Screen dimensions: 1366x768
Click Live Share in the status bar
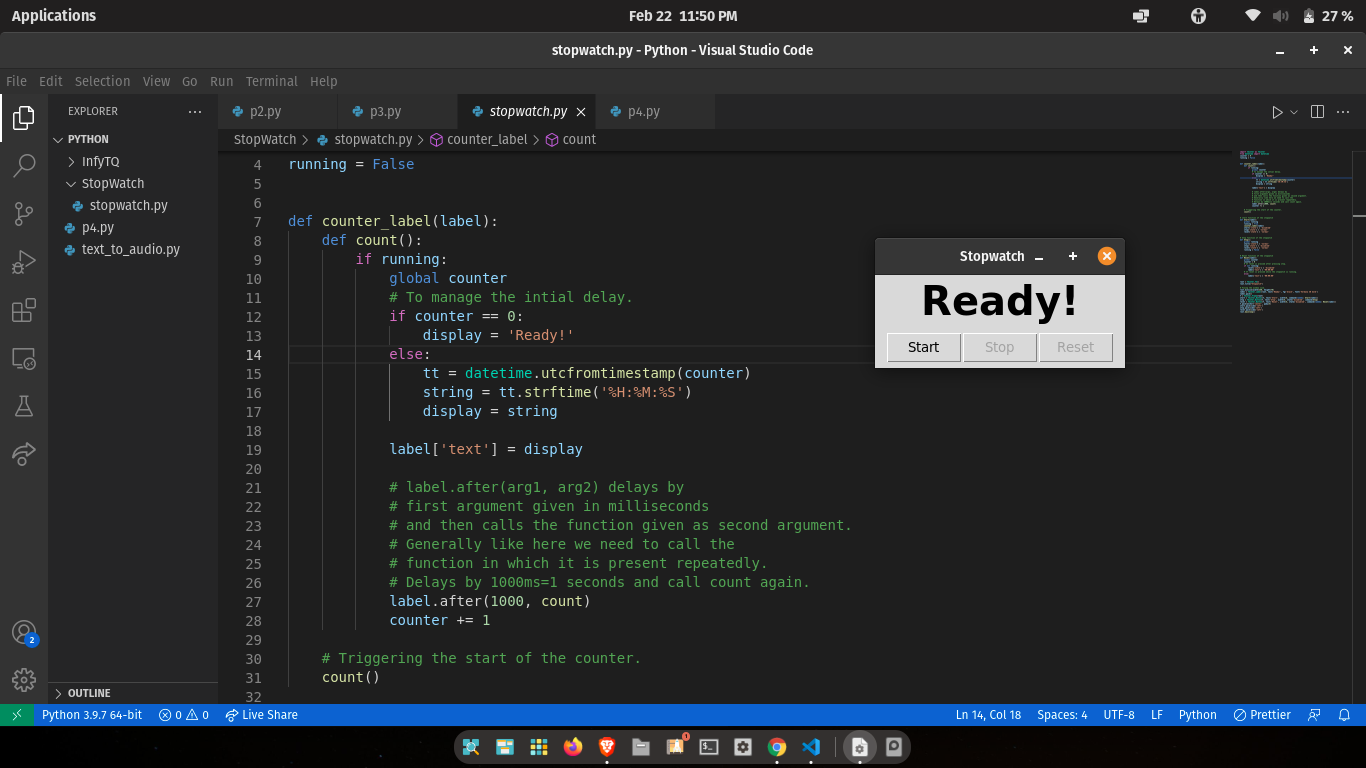[261, 715]
